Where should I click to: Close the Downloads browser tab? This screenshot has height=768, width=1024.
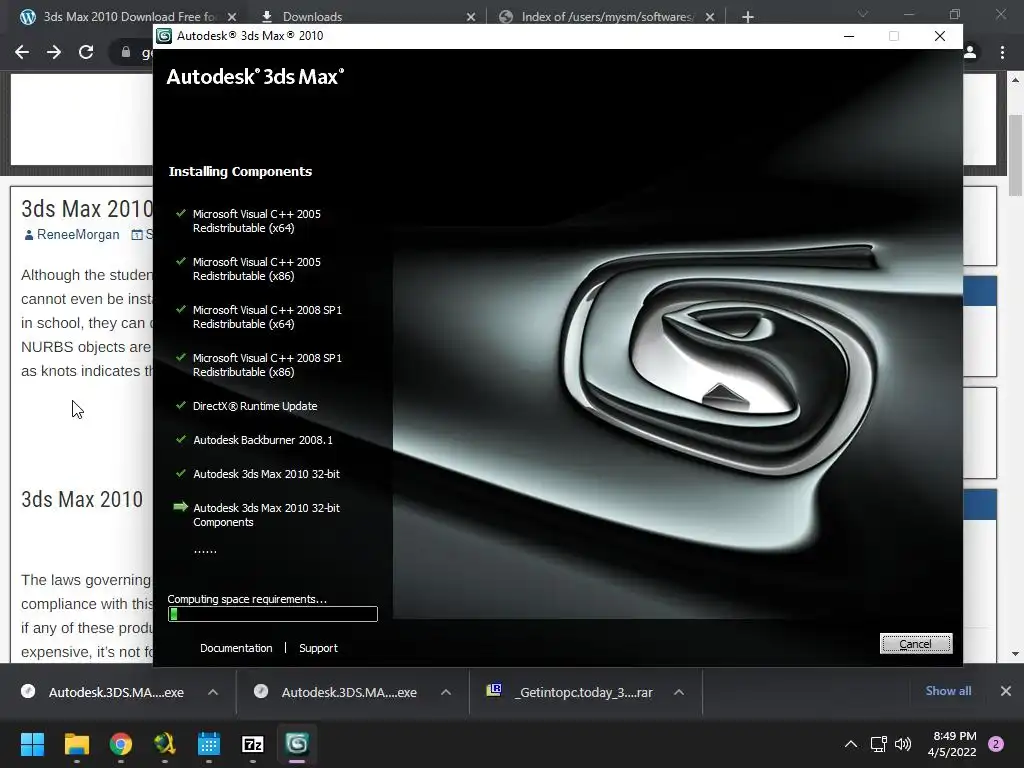pos(471,17)
